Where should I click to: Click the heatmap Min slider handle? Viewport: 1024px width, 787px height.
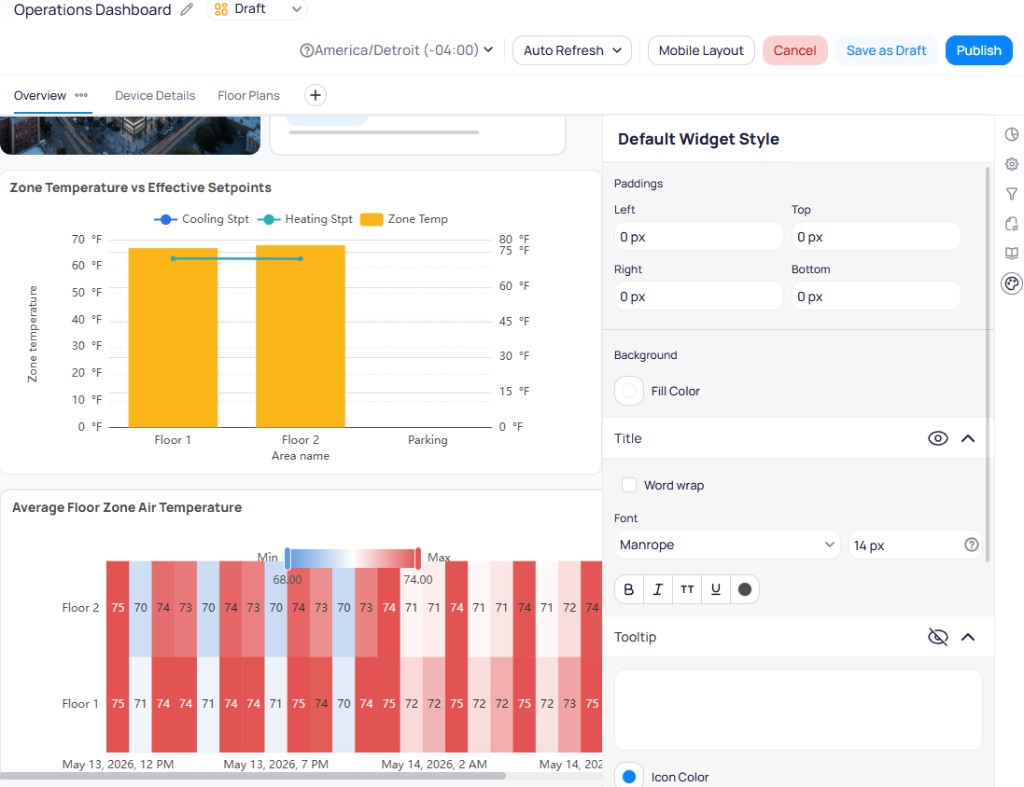pos(287,558)
